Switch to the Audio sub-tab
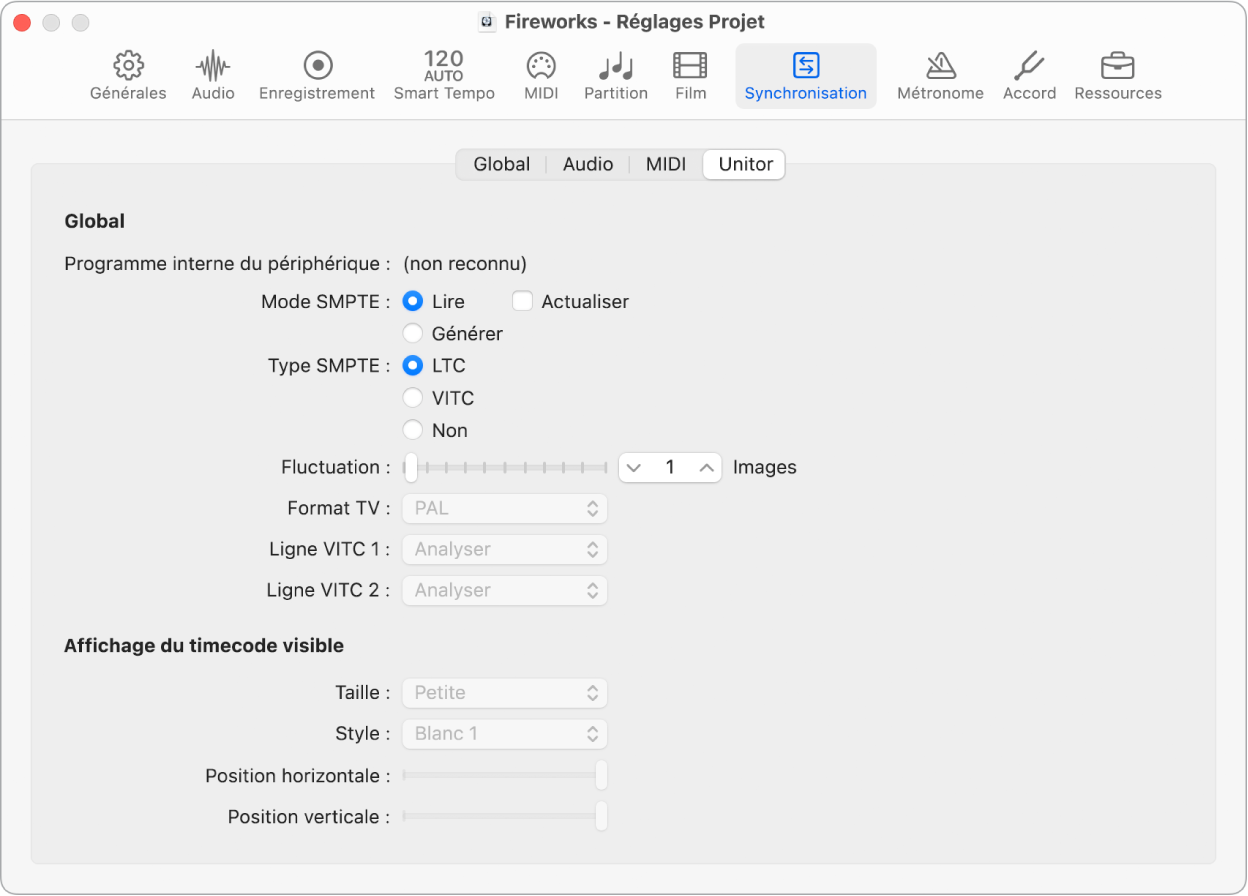This screenshot has height=896, width=1248. (588, 164)
